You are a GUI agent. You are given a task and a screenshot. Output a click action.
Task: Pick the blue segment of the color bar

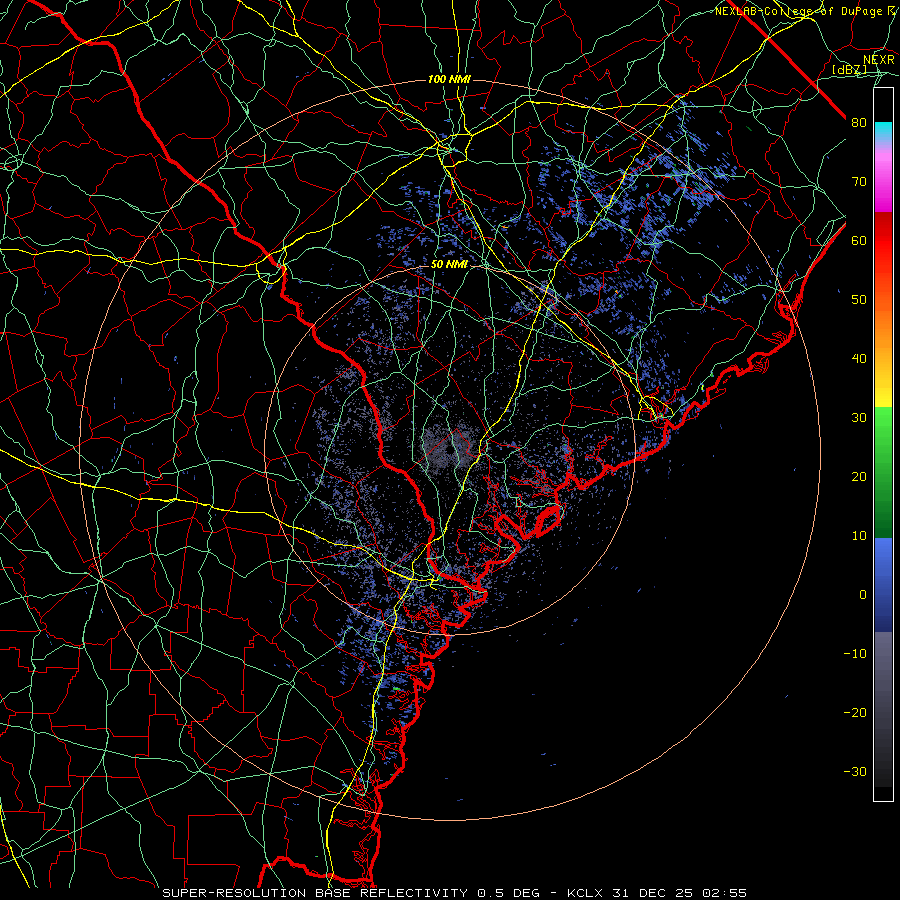click(883, 585)
